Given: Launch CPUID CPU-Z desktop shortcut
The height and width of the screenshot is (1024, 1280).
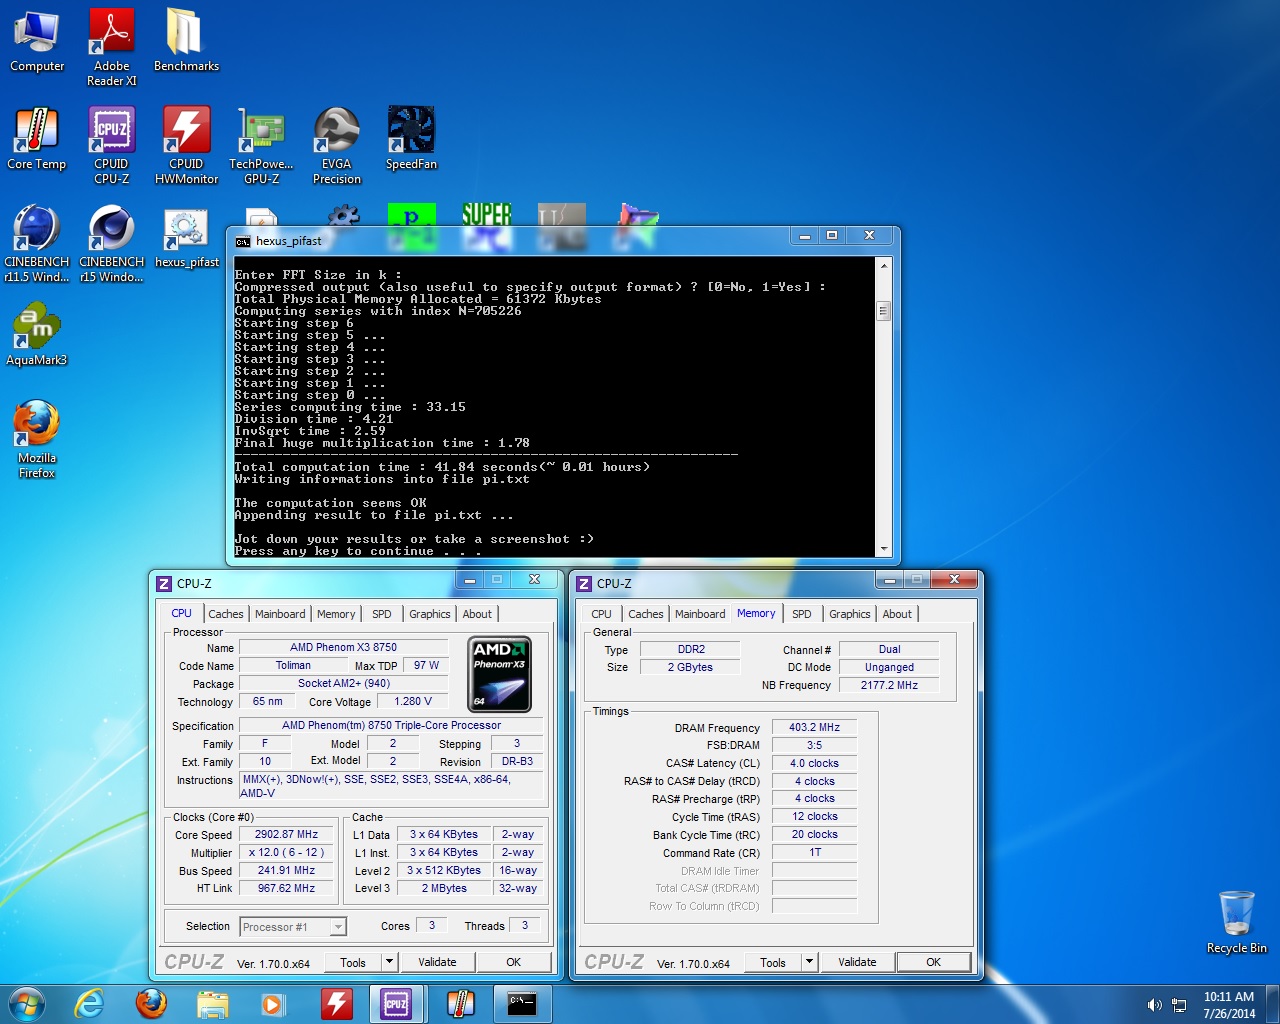Looking at the screenshot, I should coord(112,145).
